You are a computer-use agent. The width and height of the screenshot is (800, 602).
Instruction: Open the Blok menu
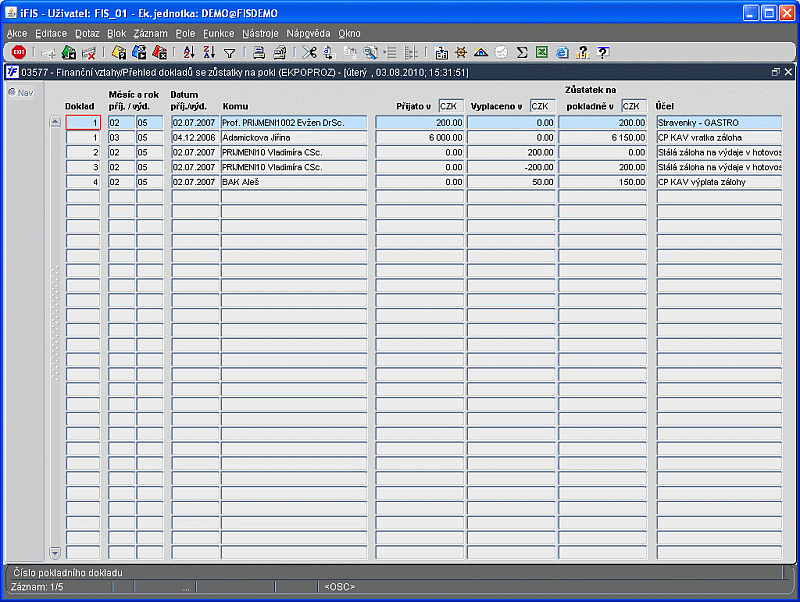coord(116,33)
